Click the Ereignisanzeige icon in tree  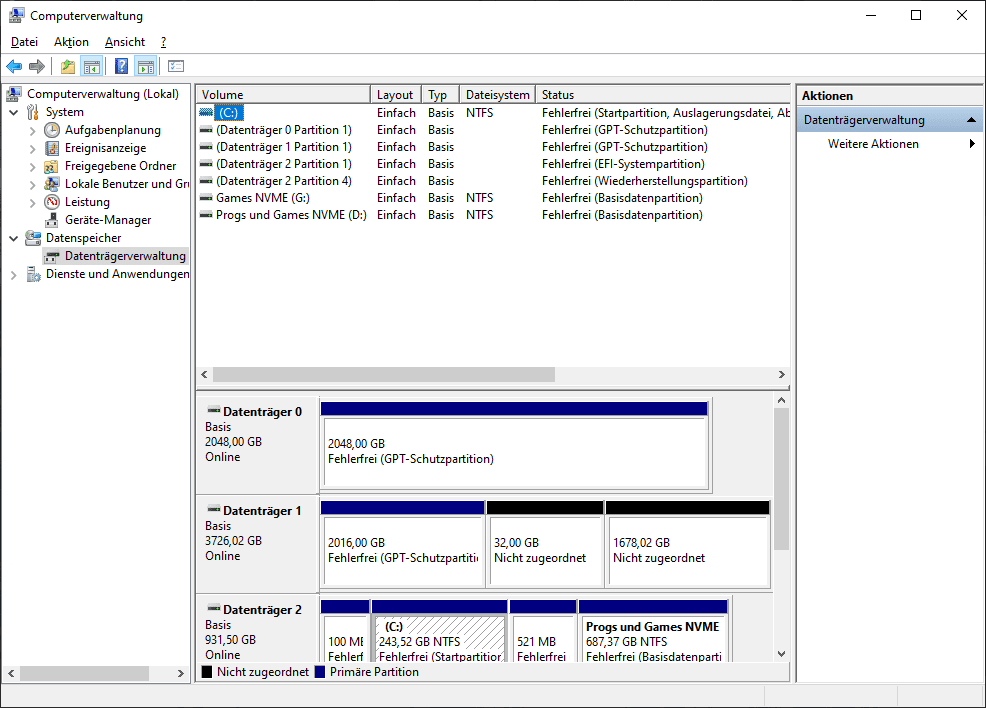click(x=52, y=148)
